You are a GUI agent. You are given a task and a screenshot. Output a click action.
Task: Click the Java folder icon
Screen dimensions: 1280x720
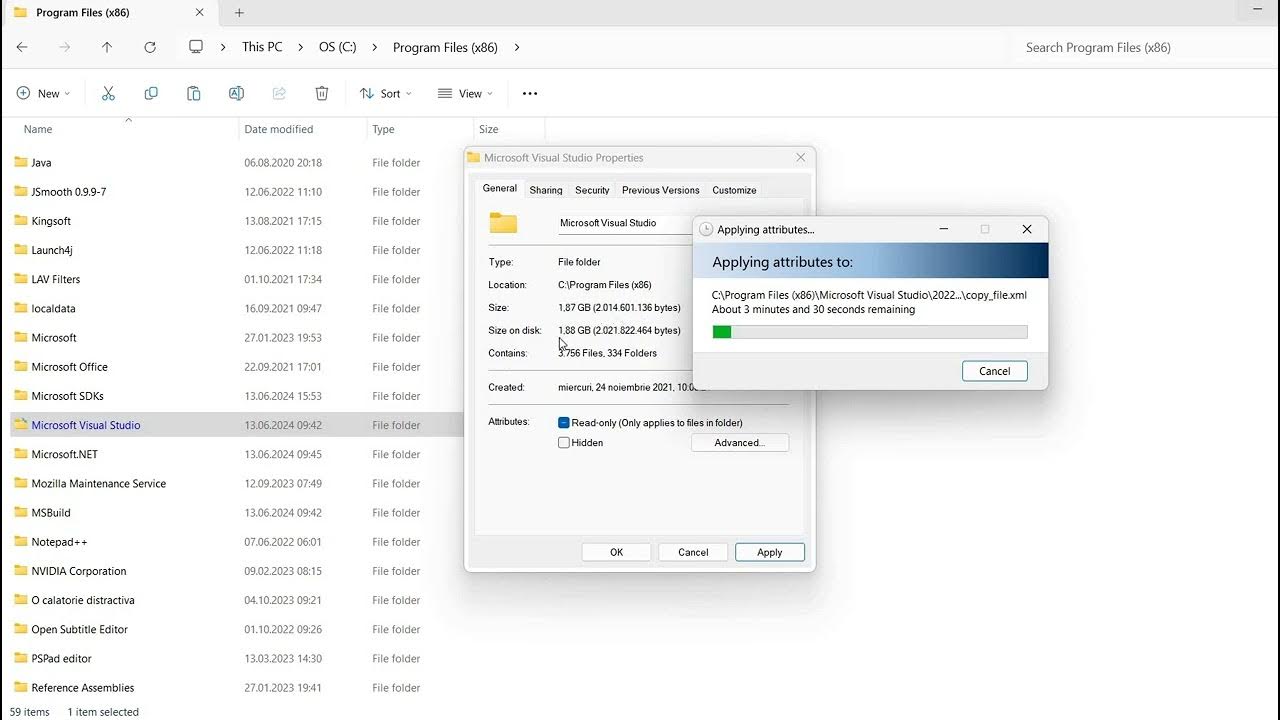[20, 162]
